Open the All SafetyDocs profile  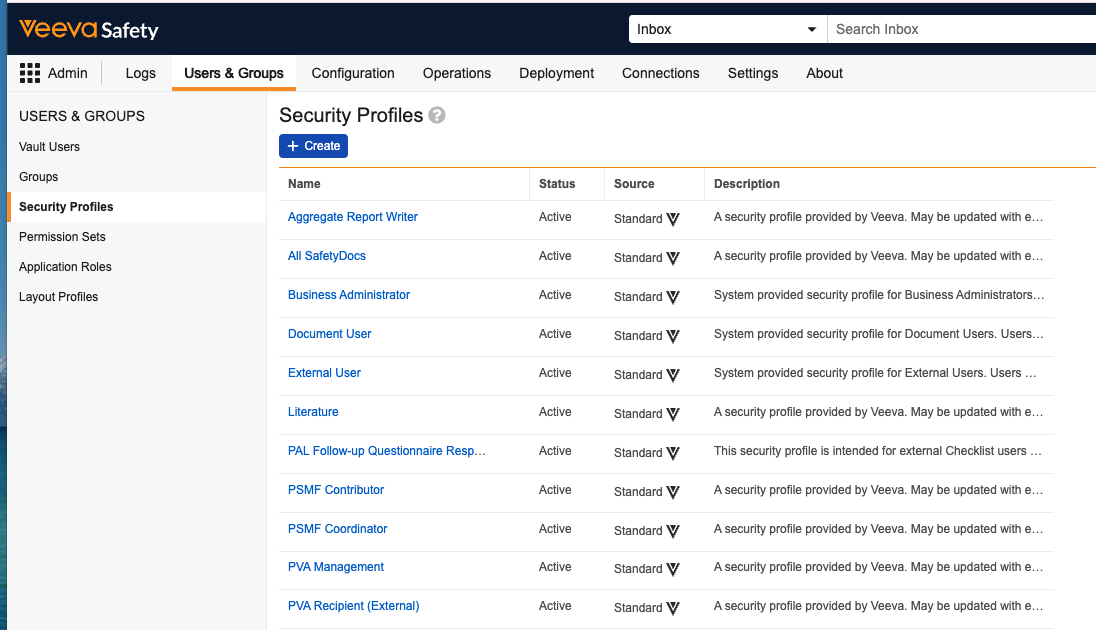326,256
